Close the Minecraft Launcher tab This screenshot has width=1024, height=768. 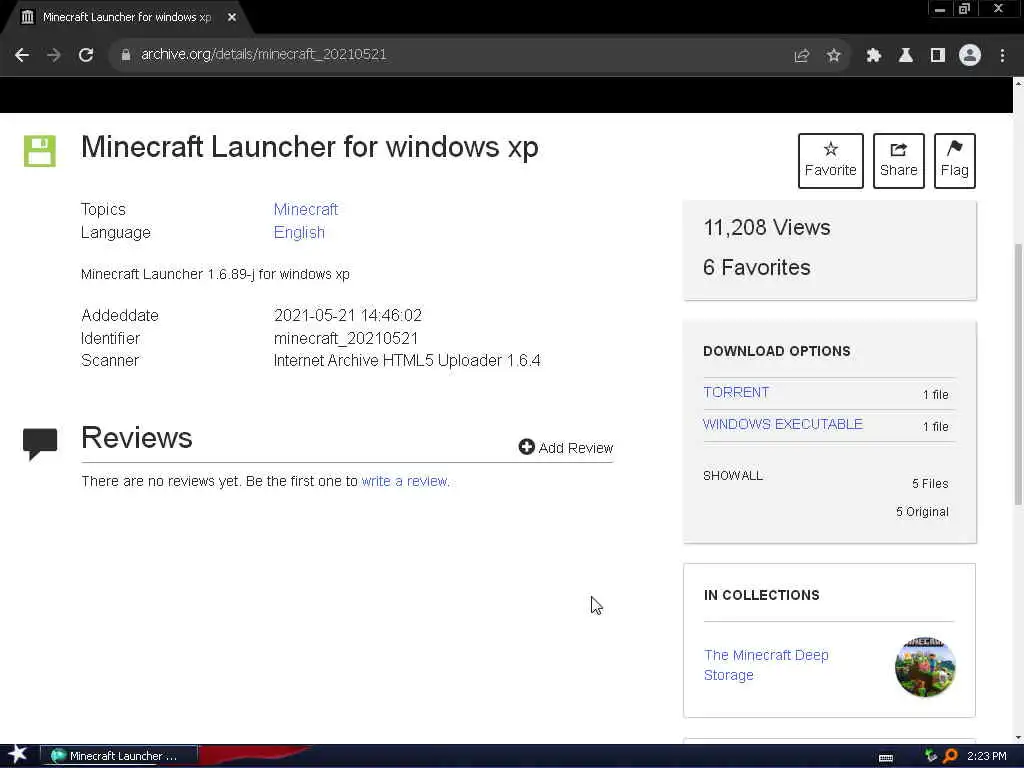click(x=232, y=18)
